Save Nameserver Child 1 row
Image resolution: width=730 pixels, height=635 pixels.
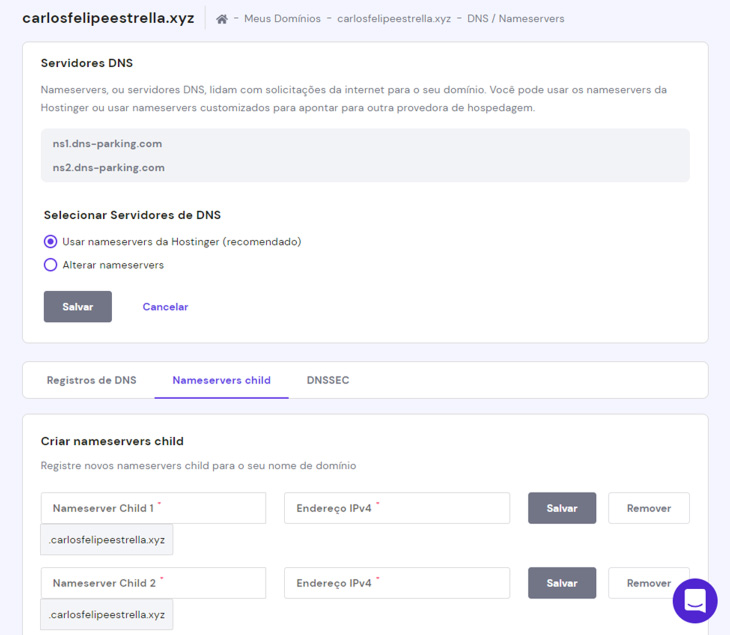[x=562, y=508]
